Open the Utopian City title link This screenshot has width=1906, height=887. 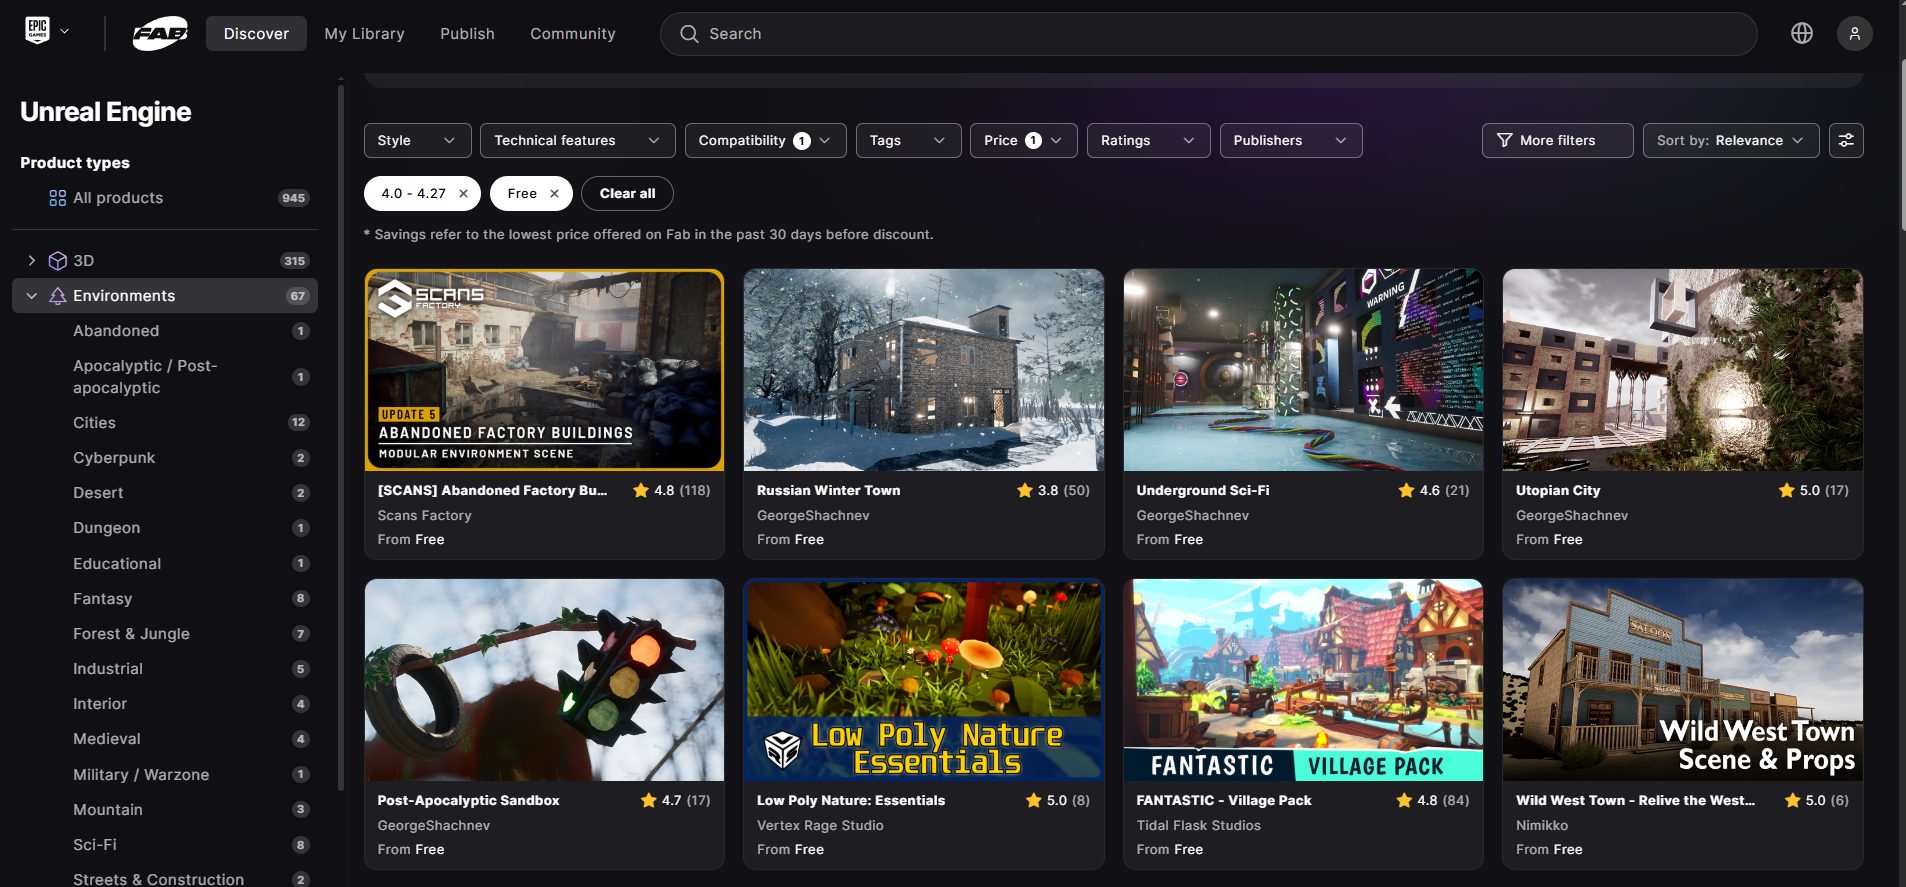coord(1558,491)
